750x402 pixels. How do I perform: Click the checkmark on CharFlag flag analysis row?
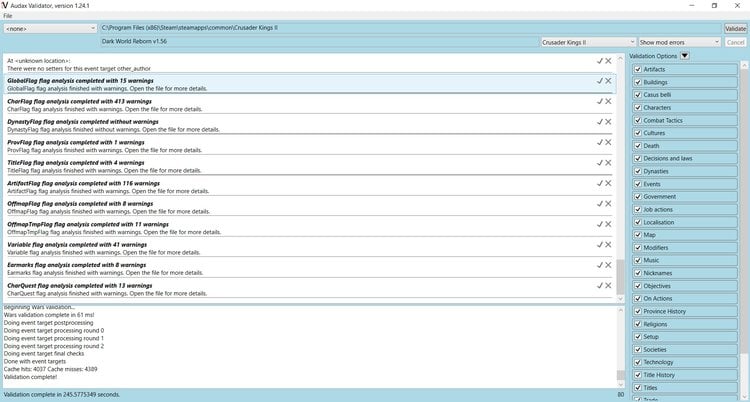pos(599,101)
